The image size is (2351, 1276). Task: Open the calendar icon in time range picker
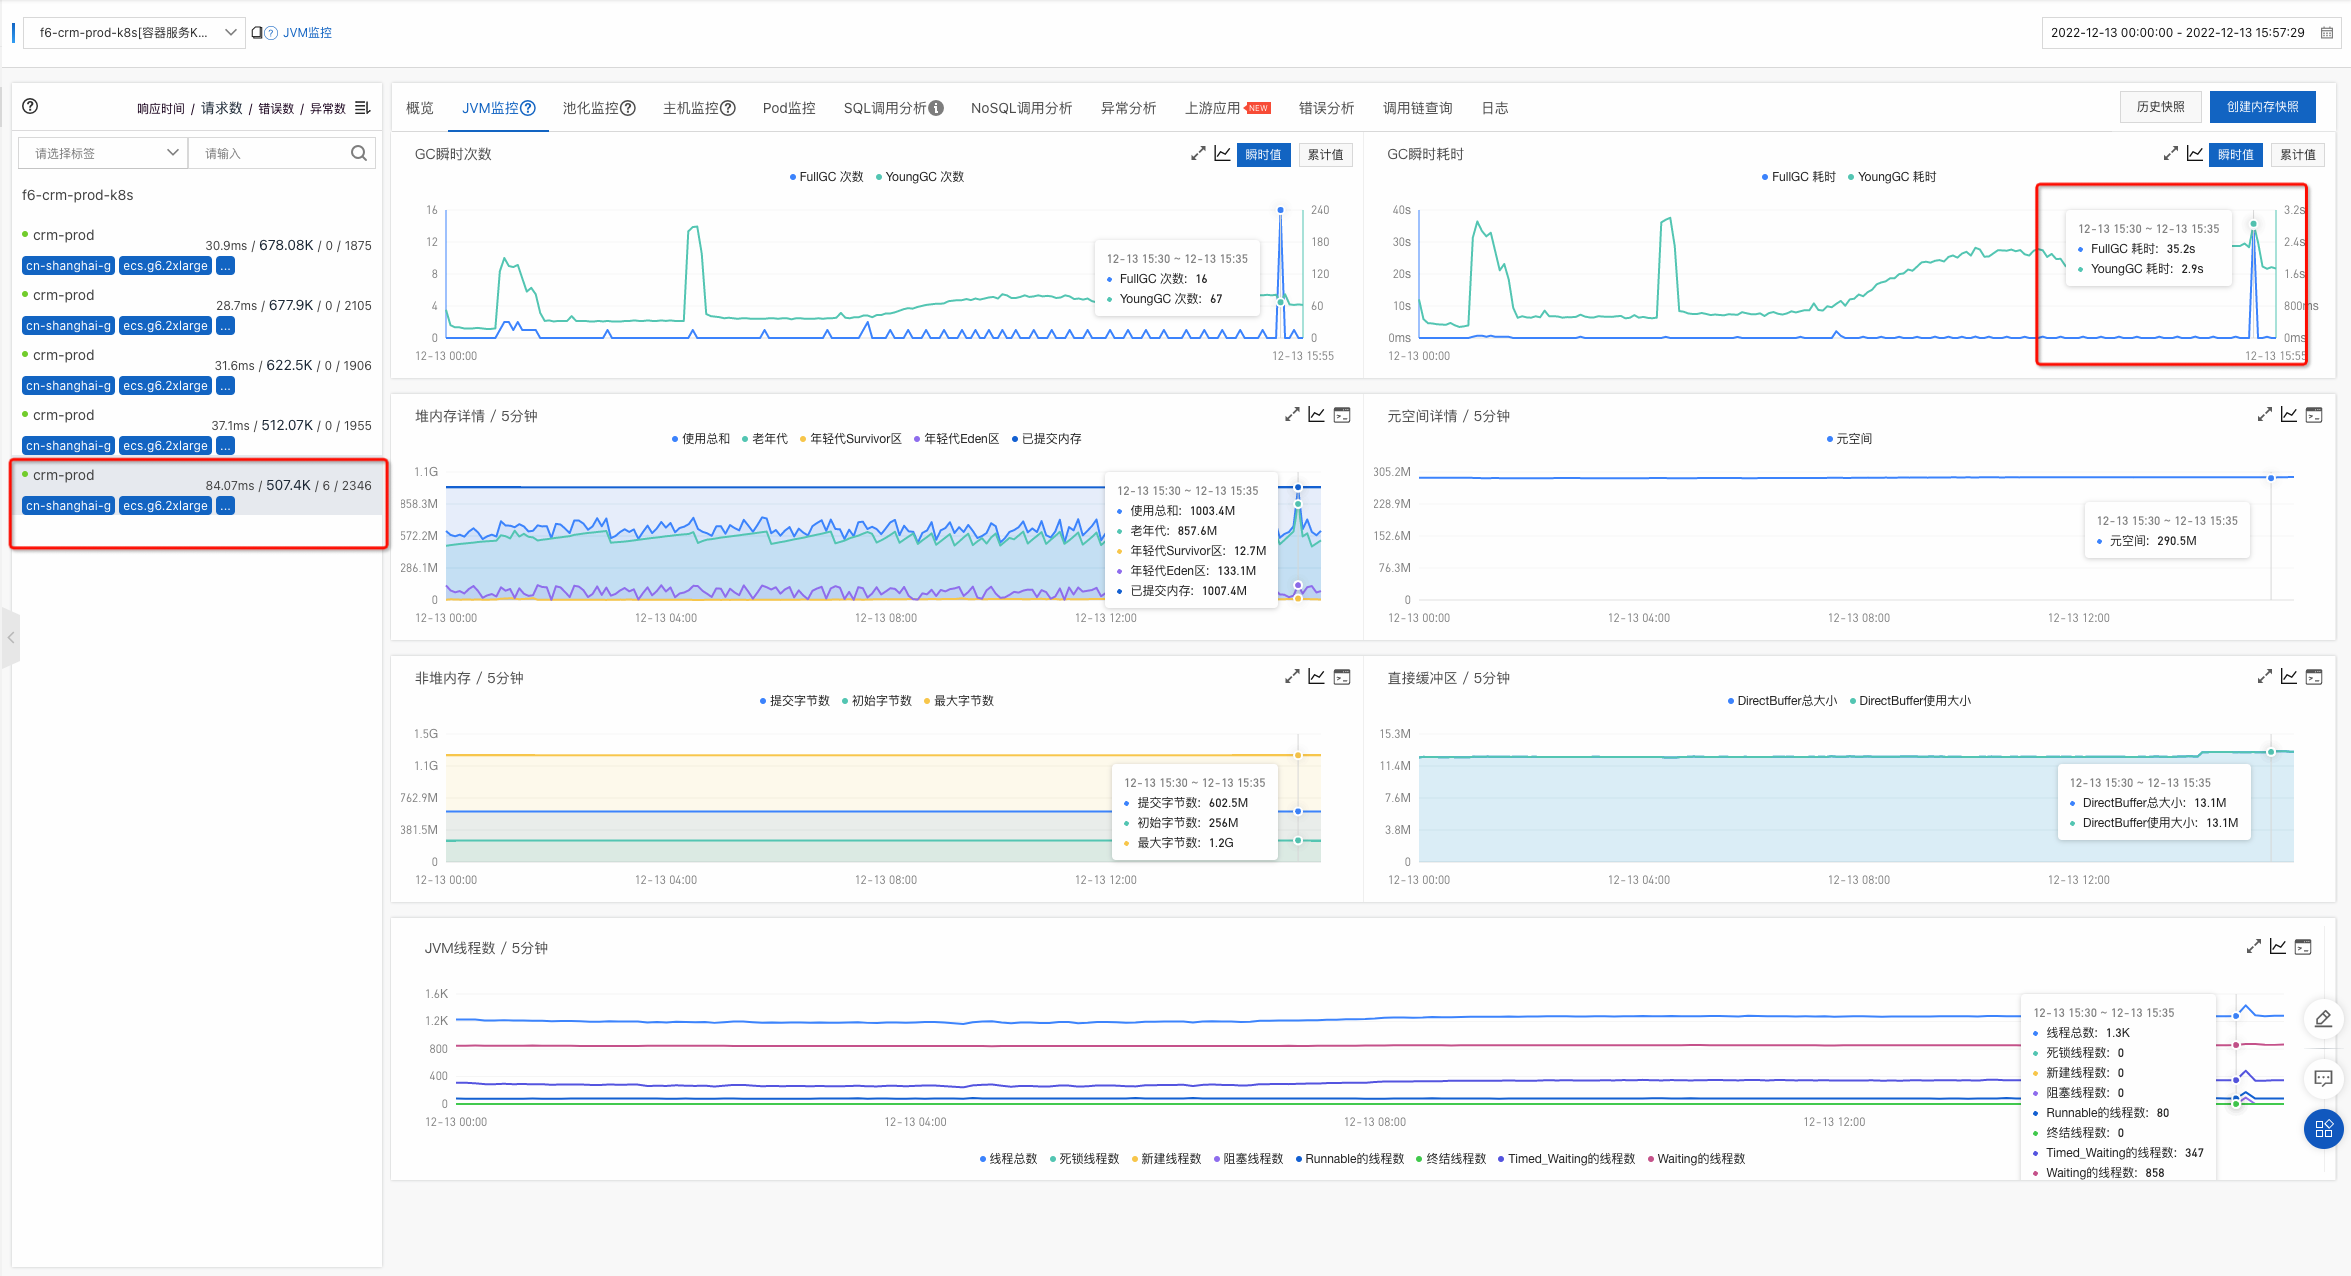tap(2326, 33)
